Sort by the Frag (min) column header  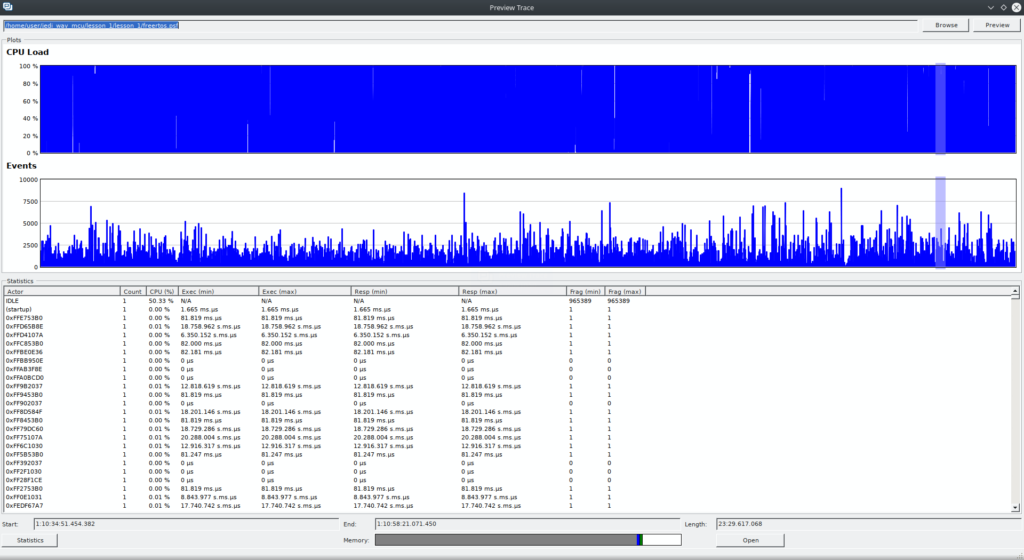[x=585, y=291]
